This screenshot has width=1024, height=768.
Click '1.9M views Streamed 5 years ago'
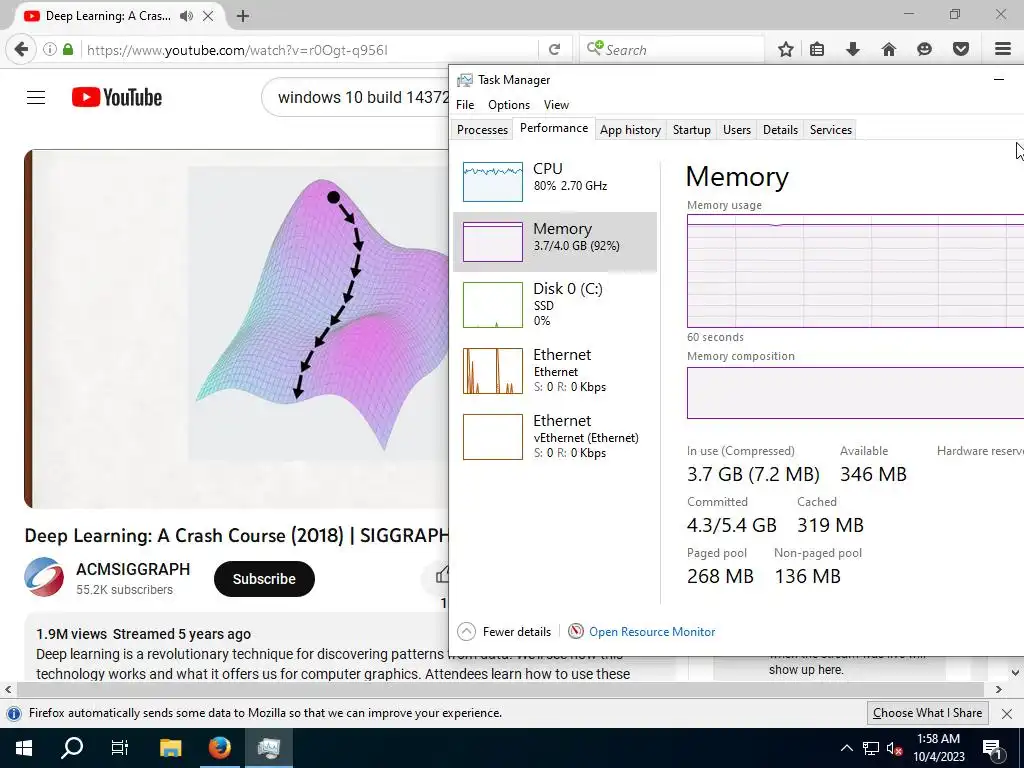click(x=144, y=634)
